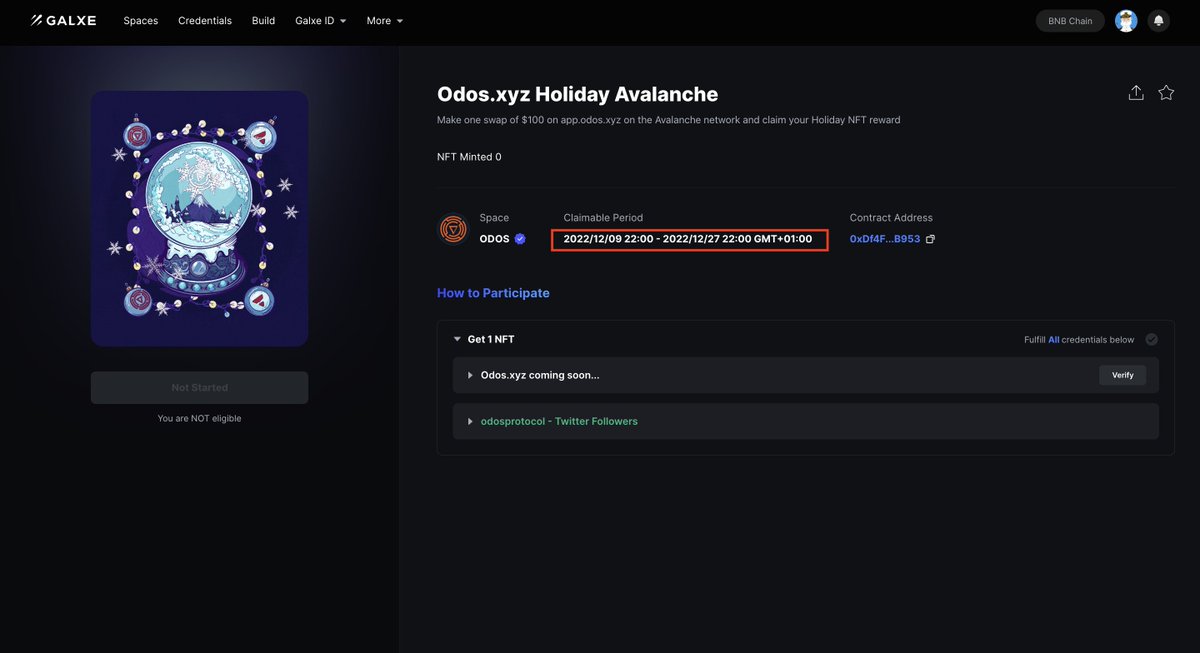Click the ODOS verified badge
1200x653 pixels.
tap(520, 239)
